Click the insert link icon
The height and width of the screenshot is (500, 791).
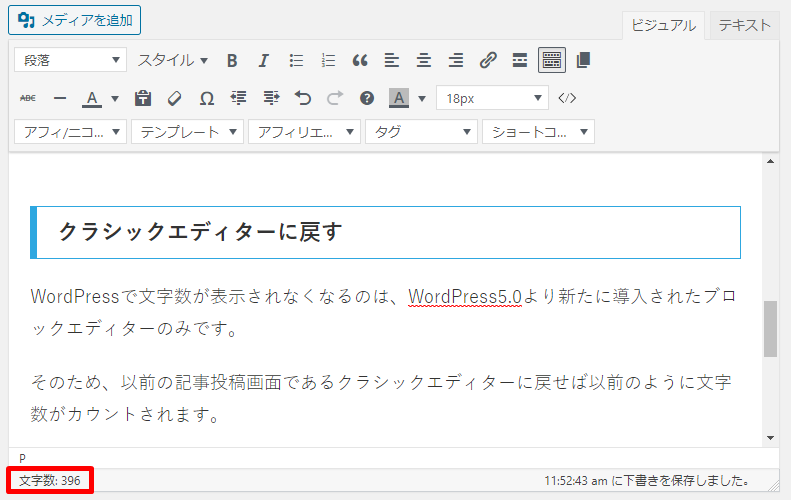pos(488,60)
